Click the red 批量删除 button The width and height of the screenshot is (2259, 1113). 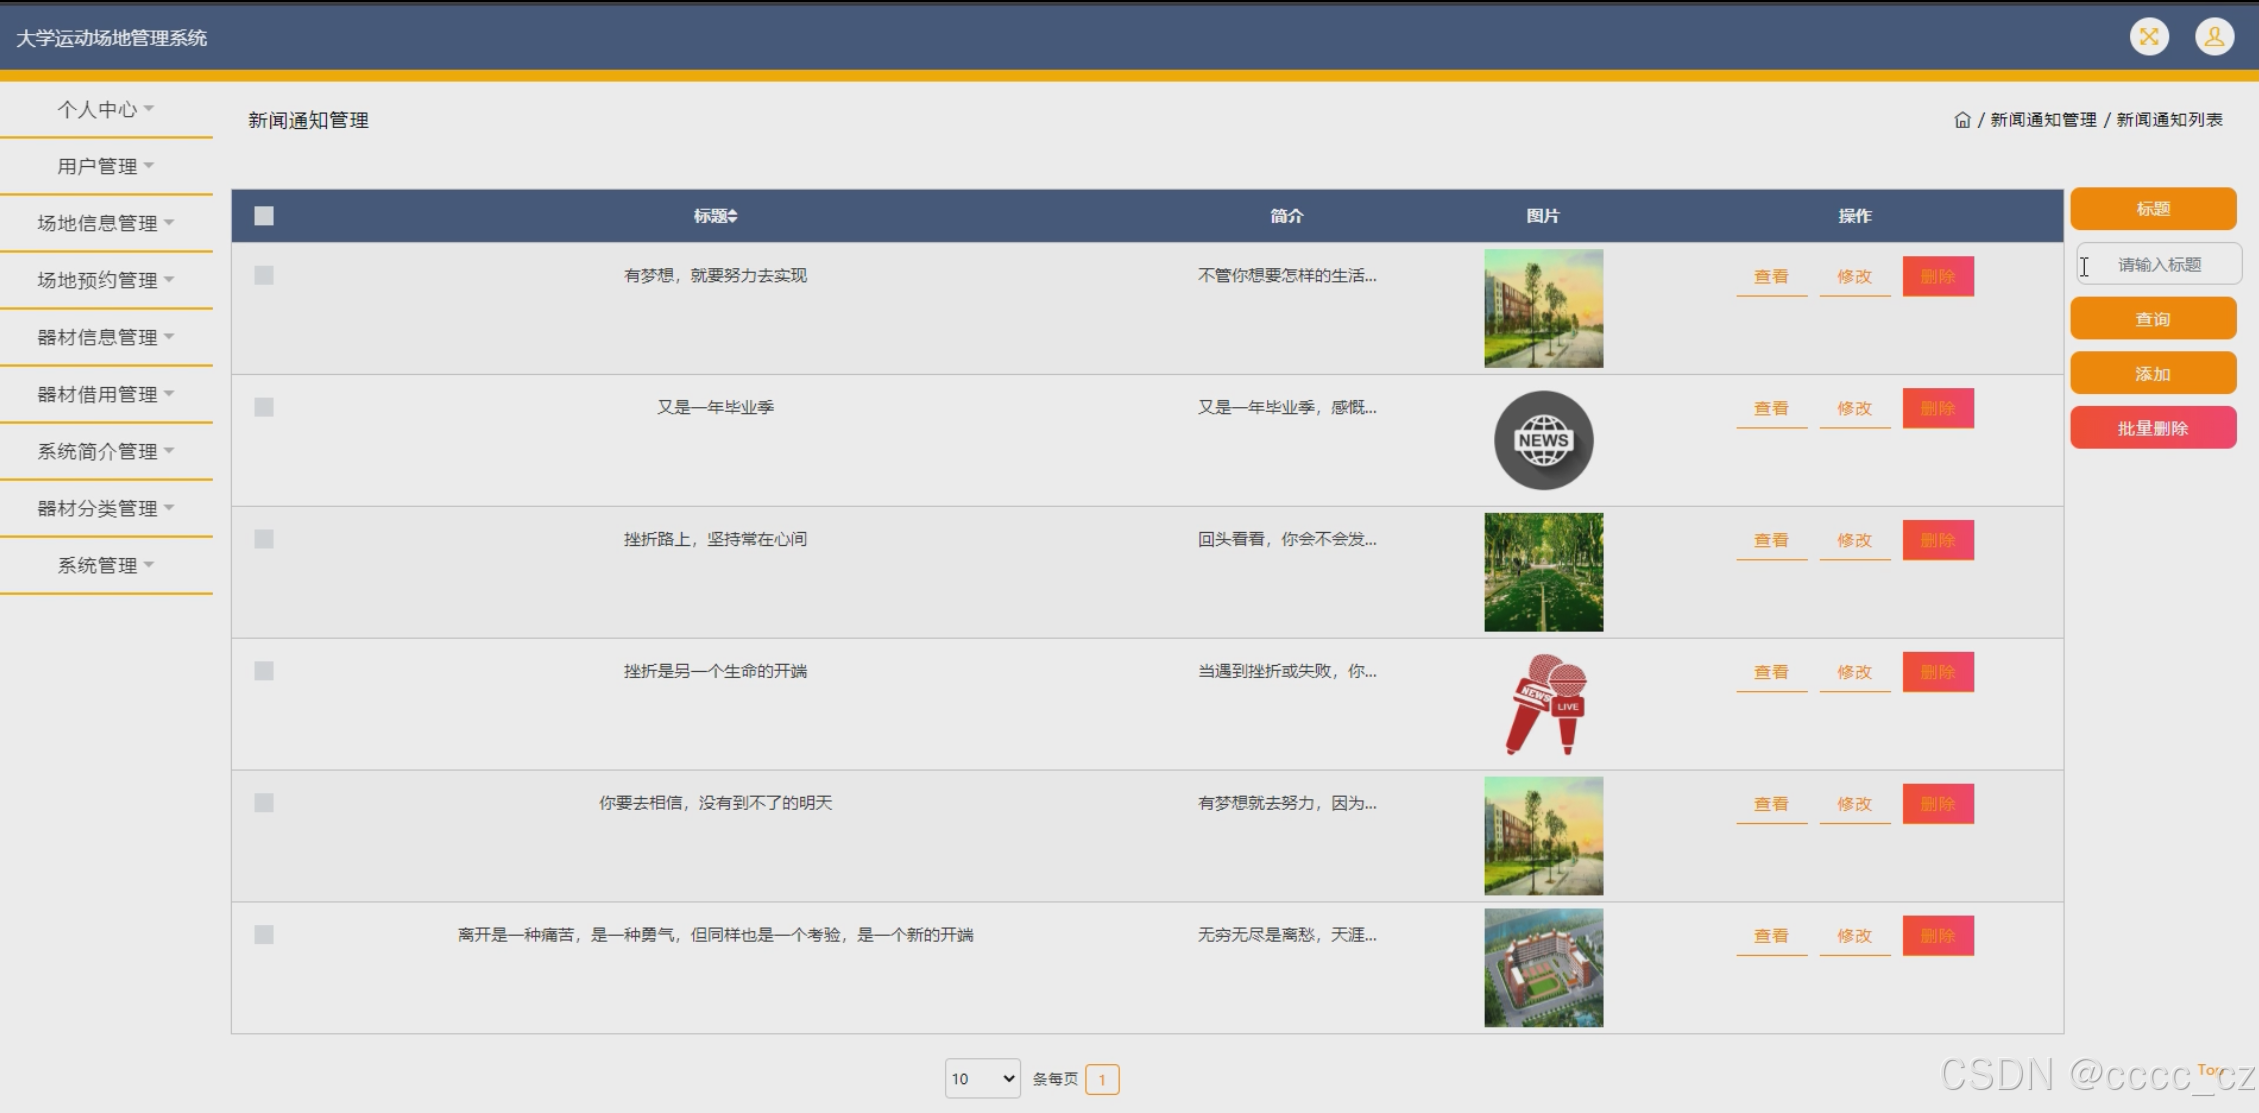click(2152, 428)
